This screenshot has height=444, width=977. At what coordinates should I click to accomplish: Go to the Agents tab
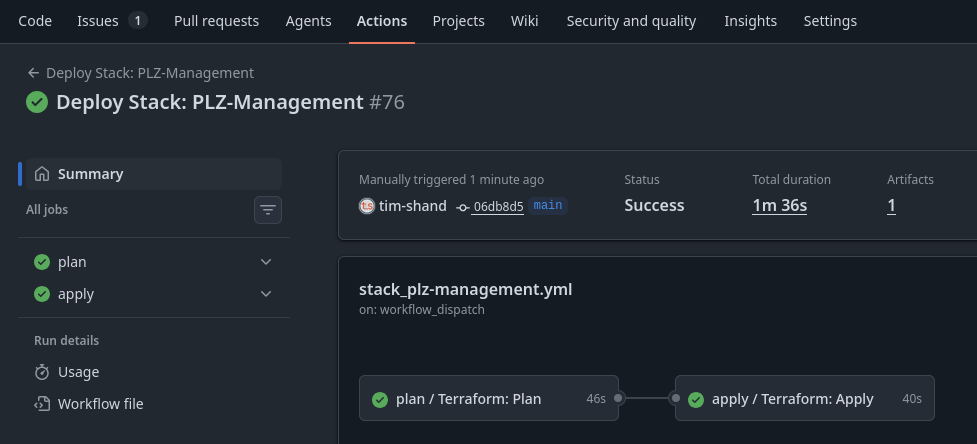click(x=308, y=21)
